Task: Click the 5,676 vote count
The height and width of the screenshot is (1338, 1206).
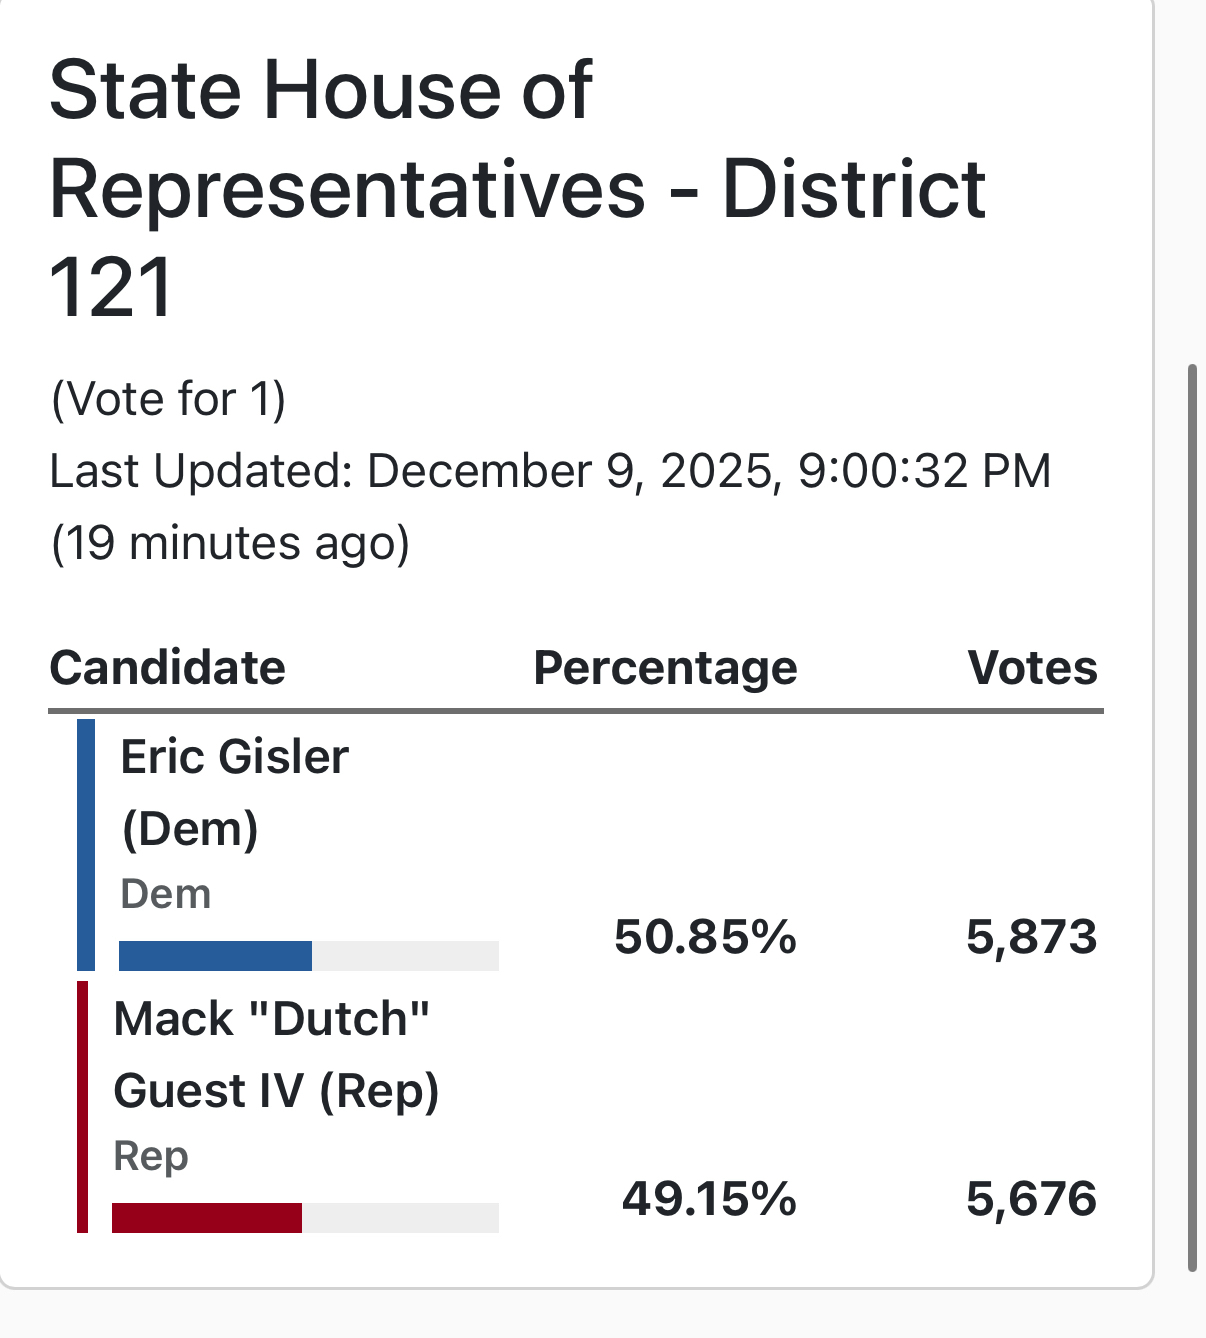Action: click(1031, 1198)
